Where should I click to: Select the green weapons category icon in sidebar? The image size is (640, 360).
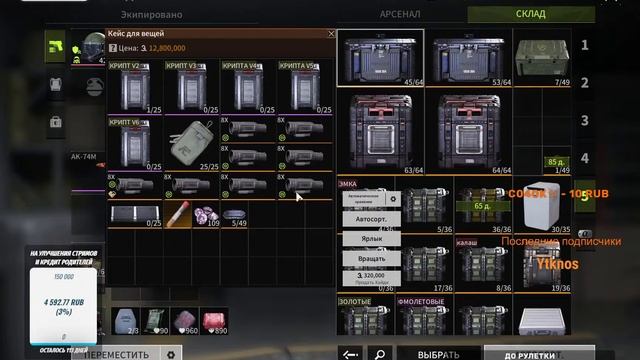[x=55, y=46]
